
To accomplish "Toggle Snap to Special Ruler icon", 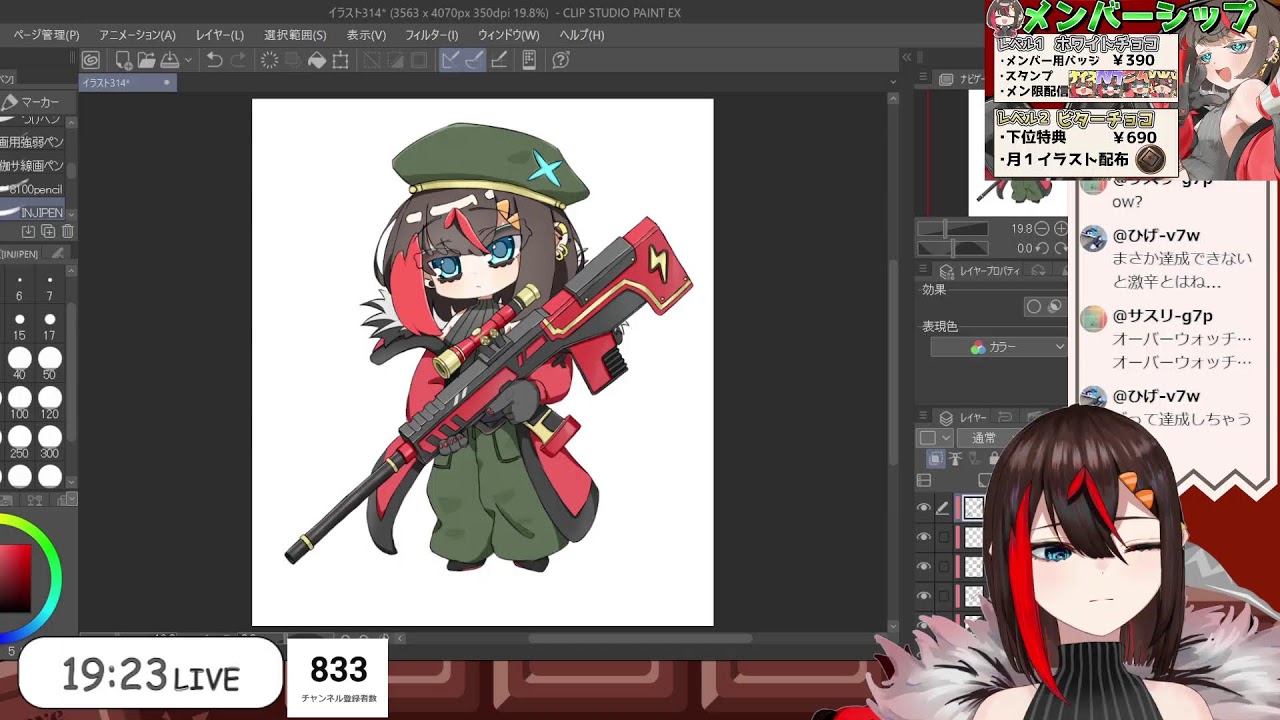I will [x=474, y=60].
